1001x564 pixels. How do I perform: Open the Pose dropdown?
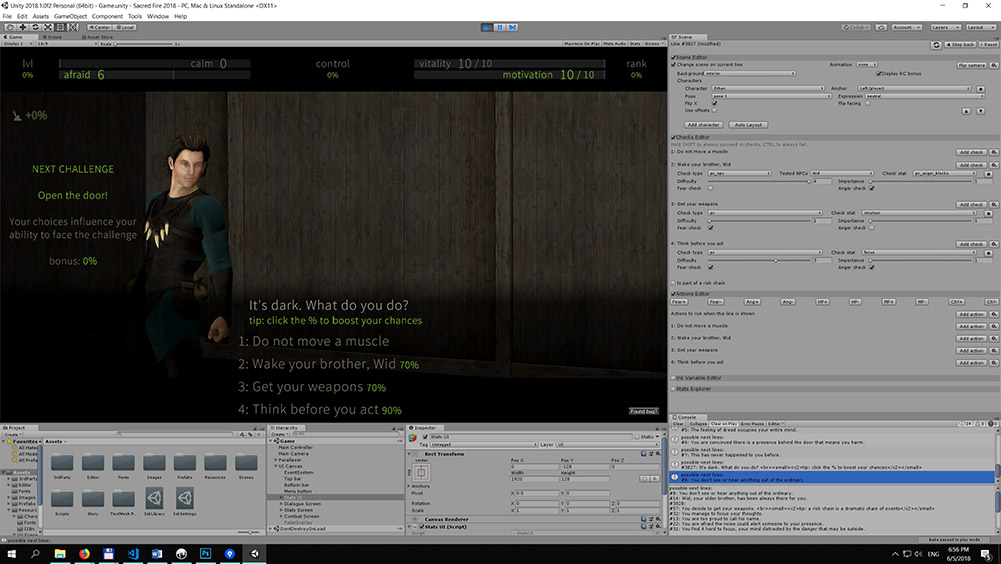[x=772, y=96]
